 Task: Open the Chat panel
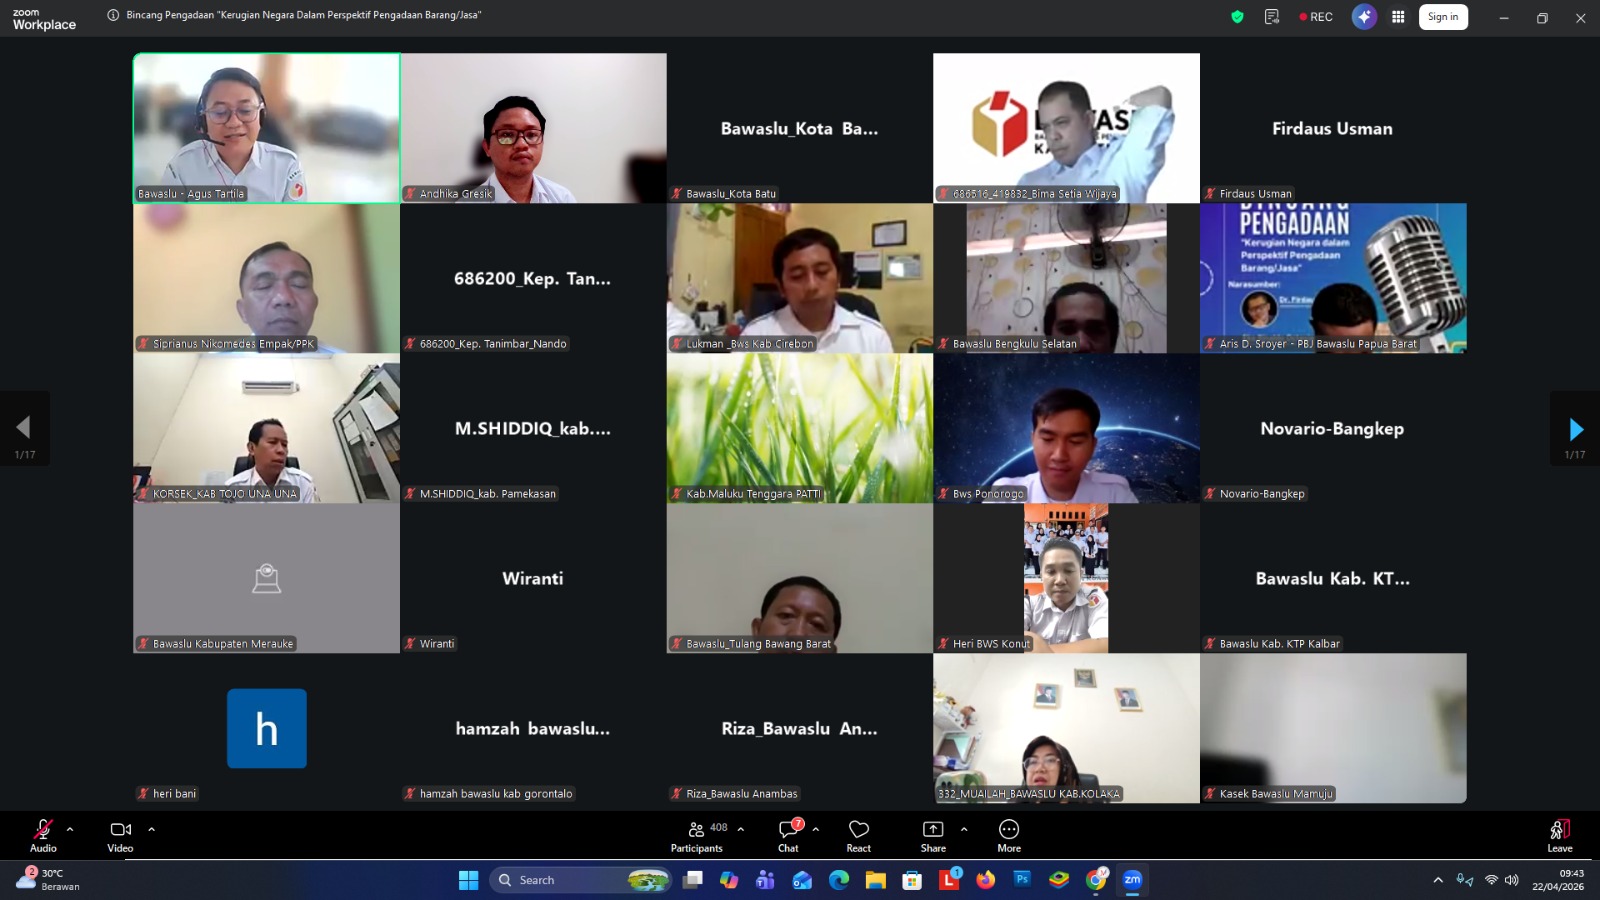(788, 834)
